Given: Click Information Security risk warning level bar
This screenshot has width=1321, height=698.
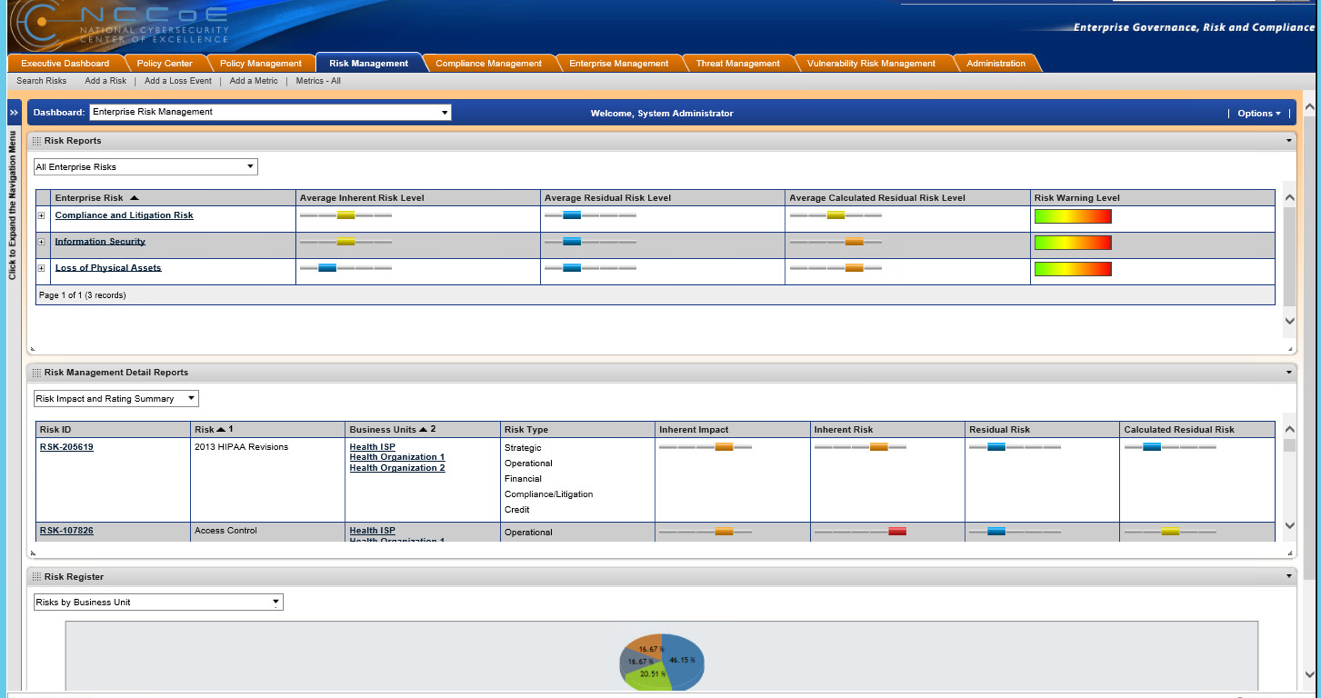Looking at the screenshot, I should pos(1072,242).
